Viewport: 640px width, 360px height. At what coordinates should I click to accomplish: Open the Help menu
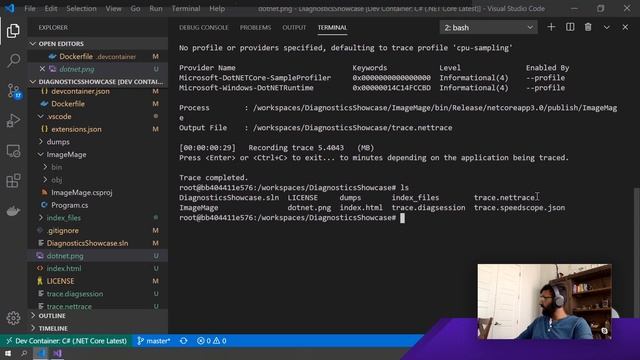[x=217, y=8]
